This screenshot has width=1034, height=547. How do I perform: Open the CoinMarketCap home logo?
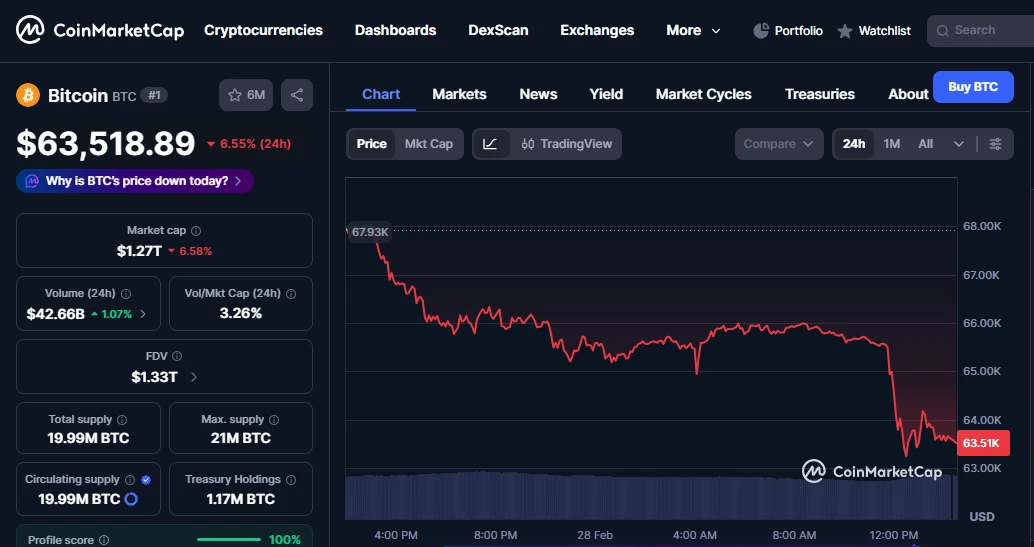click(100, 30)
